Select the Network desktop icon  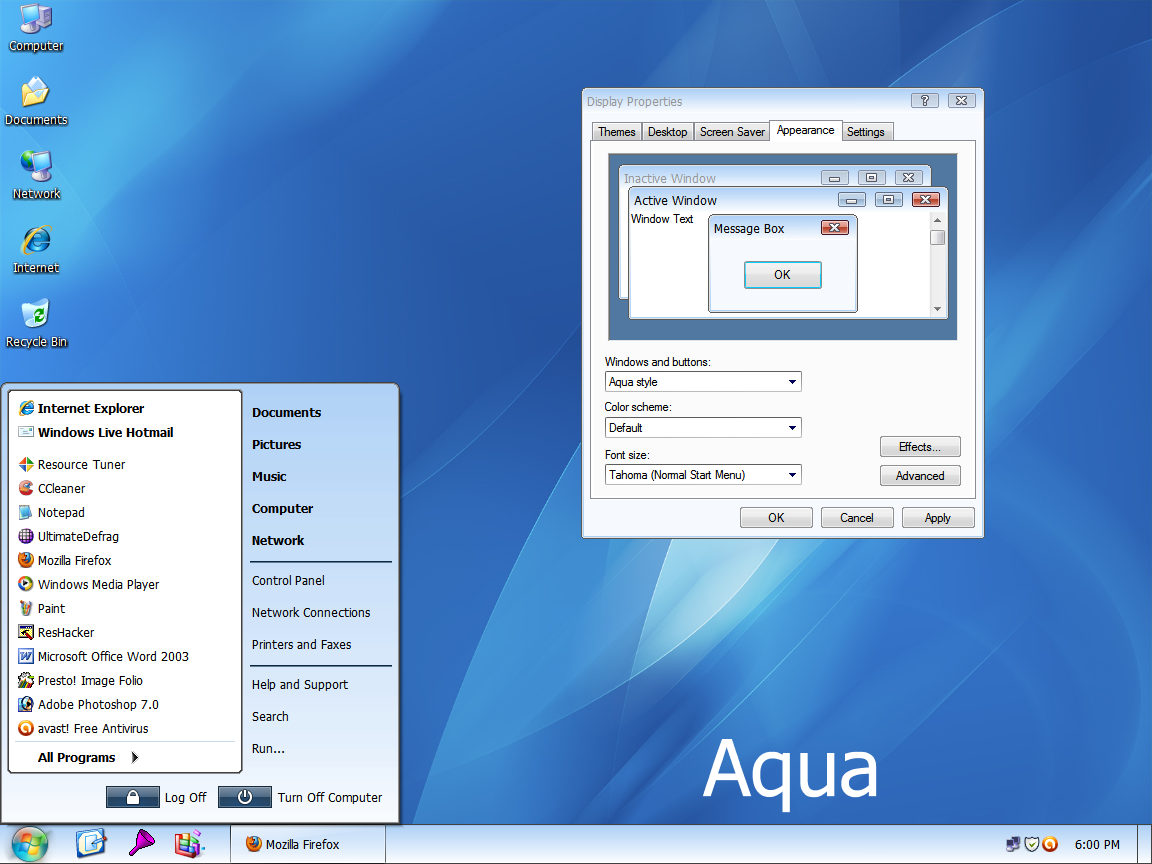pos(36,175)
